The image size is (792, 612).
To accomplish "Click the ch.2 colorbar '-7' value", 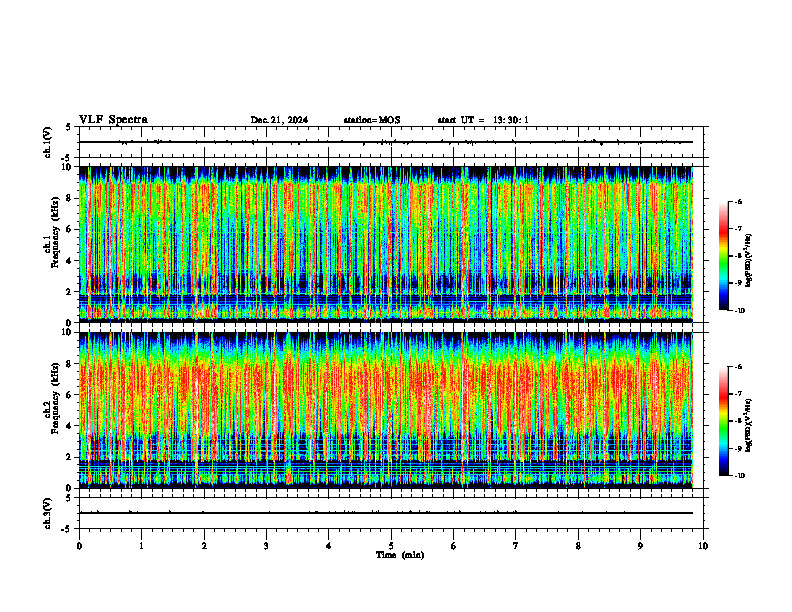I will (738, 394).
